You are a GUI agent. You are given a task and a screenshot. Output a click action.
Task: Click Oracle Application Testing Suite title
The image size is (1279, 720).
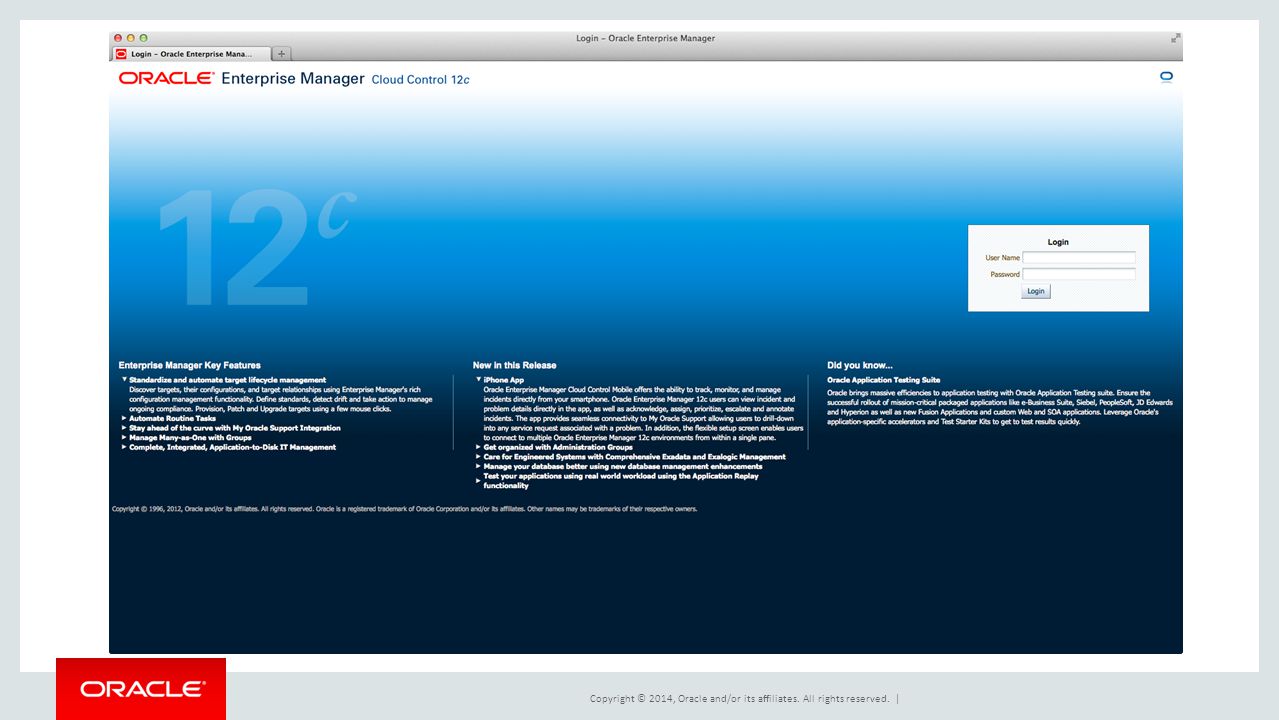click(883, 380)
